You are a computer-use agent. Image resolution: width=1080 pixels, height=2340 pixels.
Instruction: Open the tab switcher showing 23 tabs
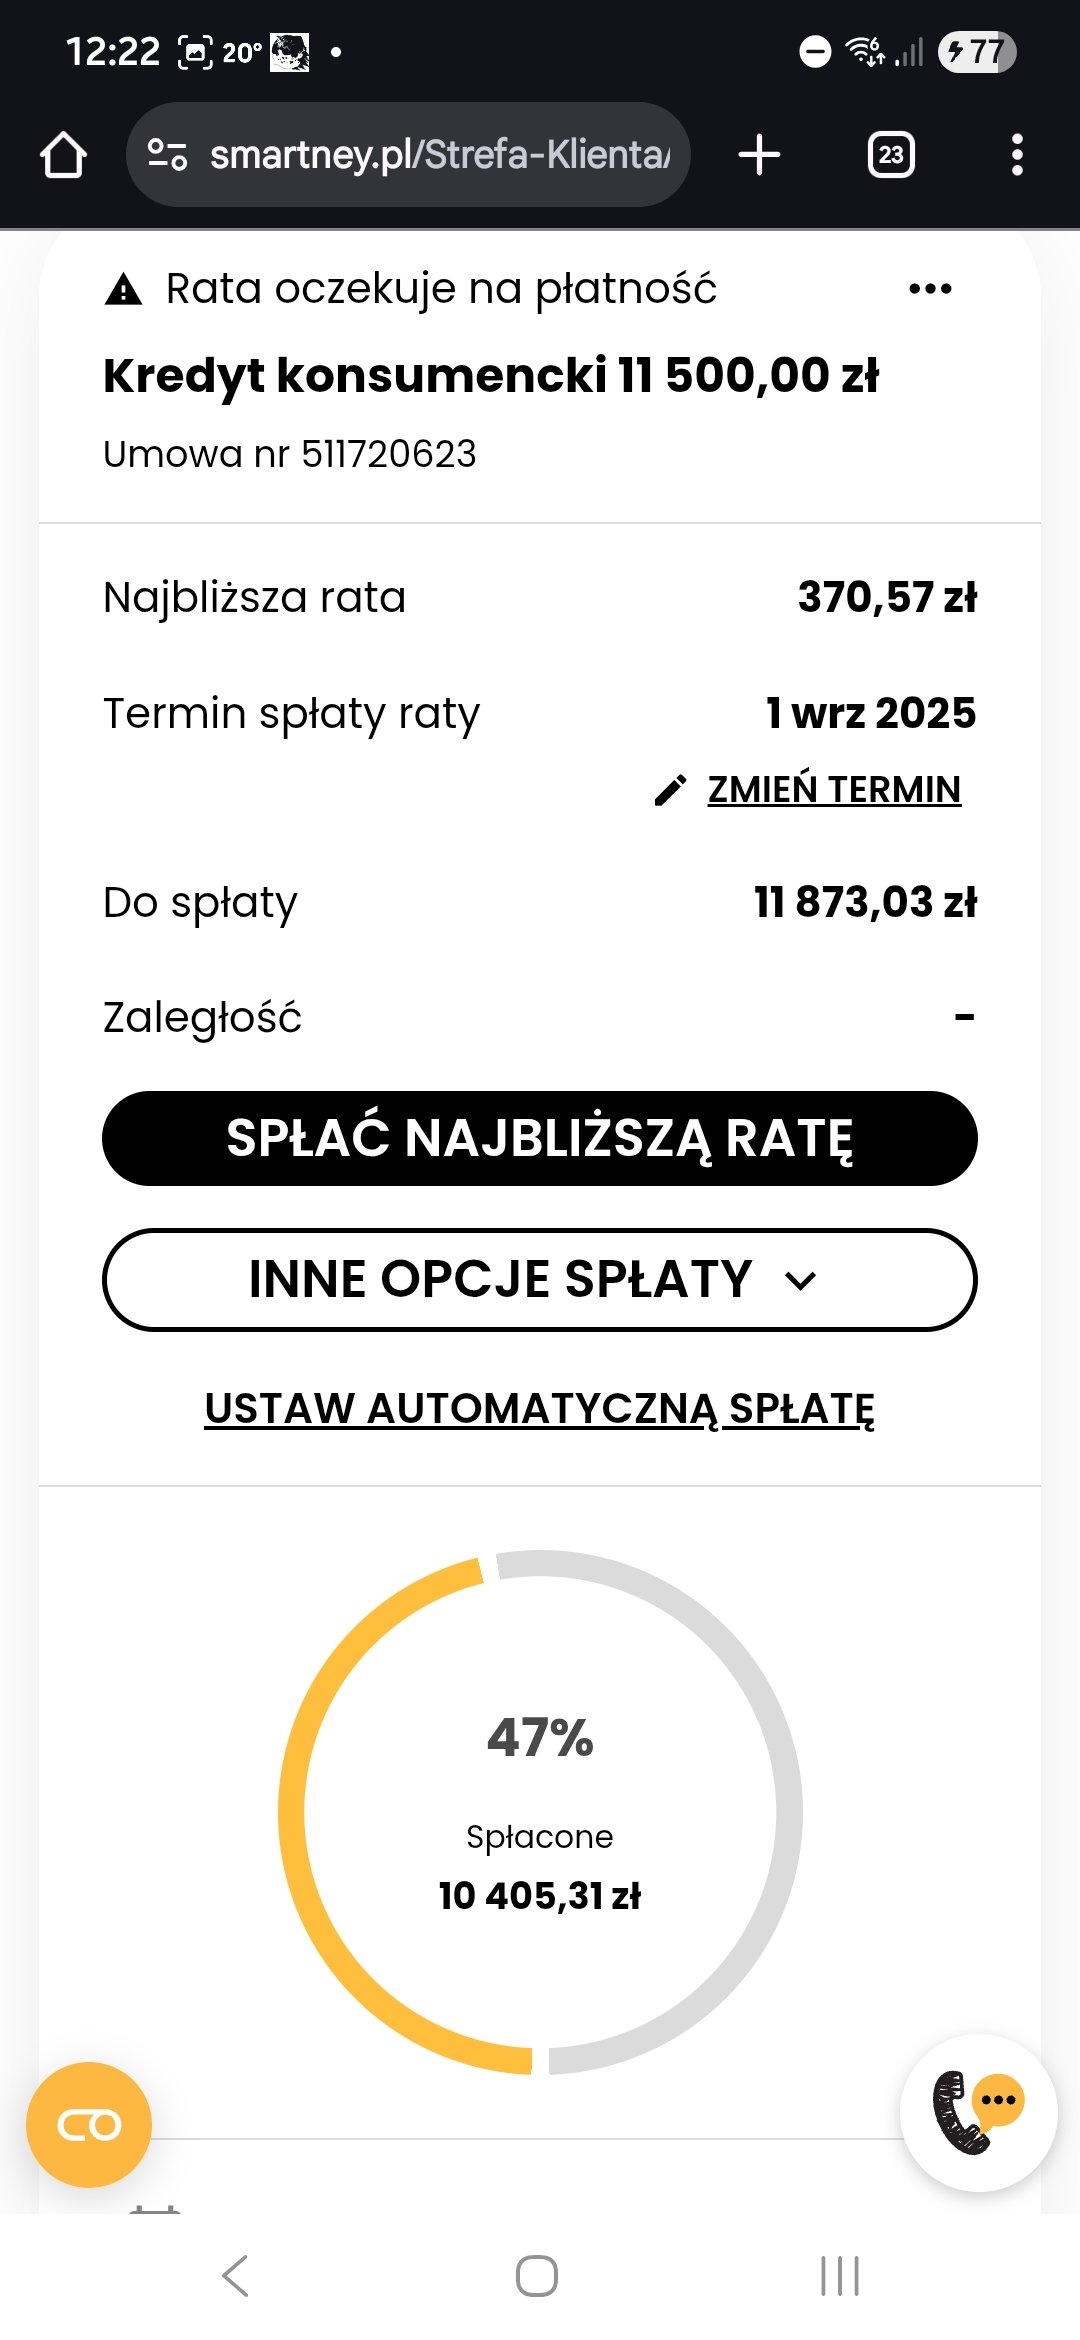pyautogui.click(x=891, y=155)
